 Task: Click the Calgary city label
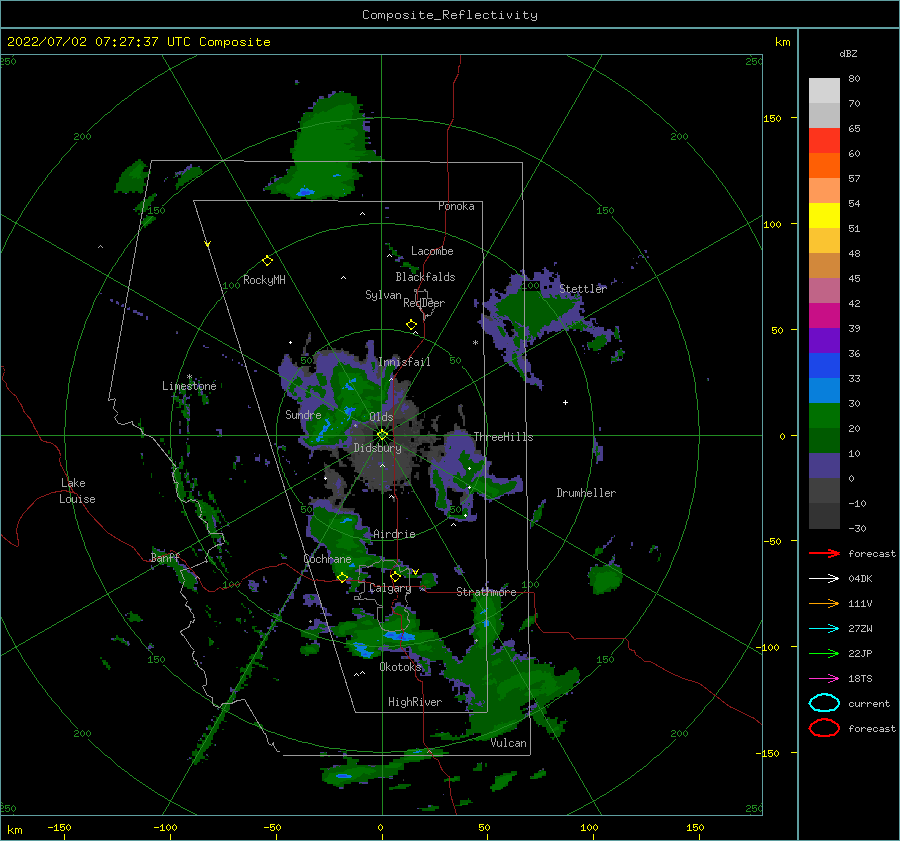pos(390,588)
